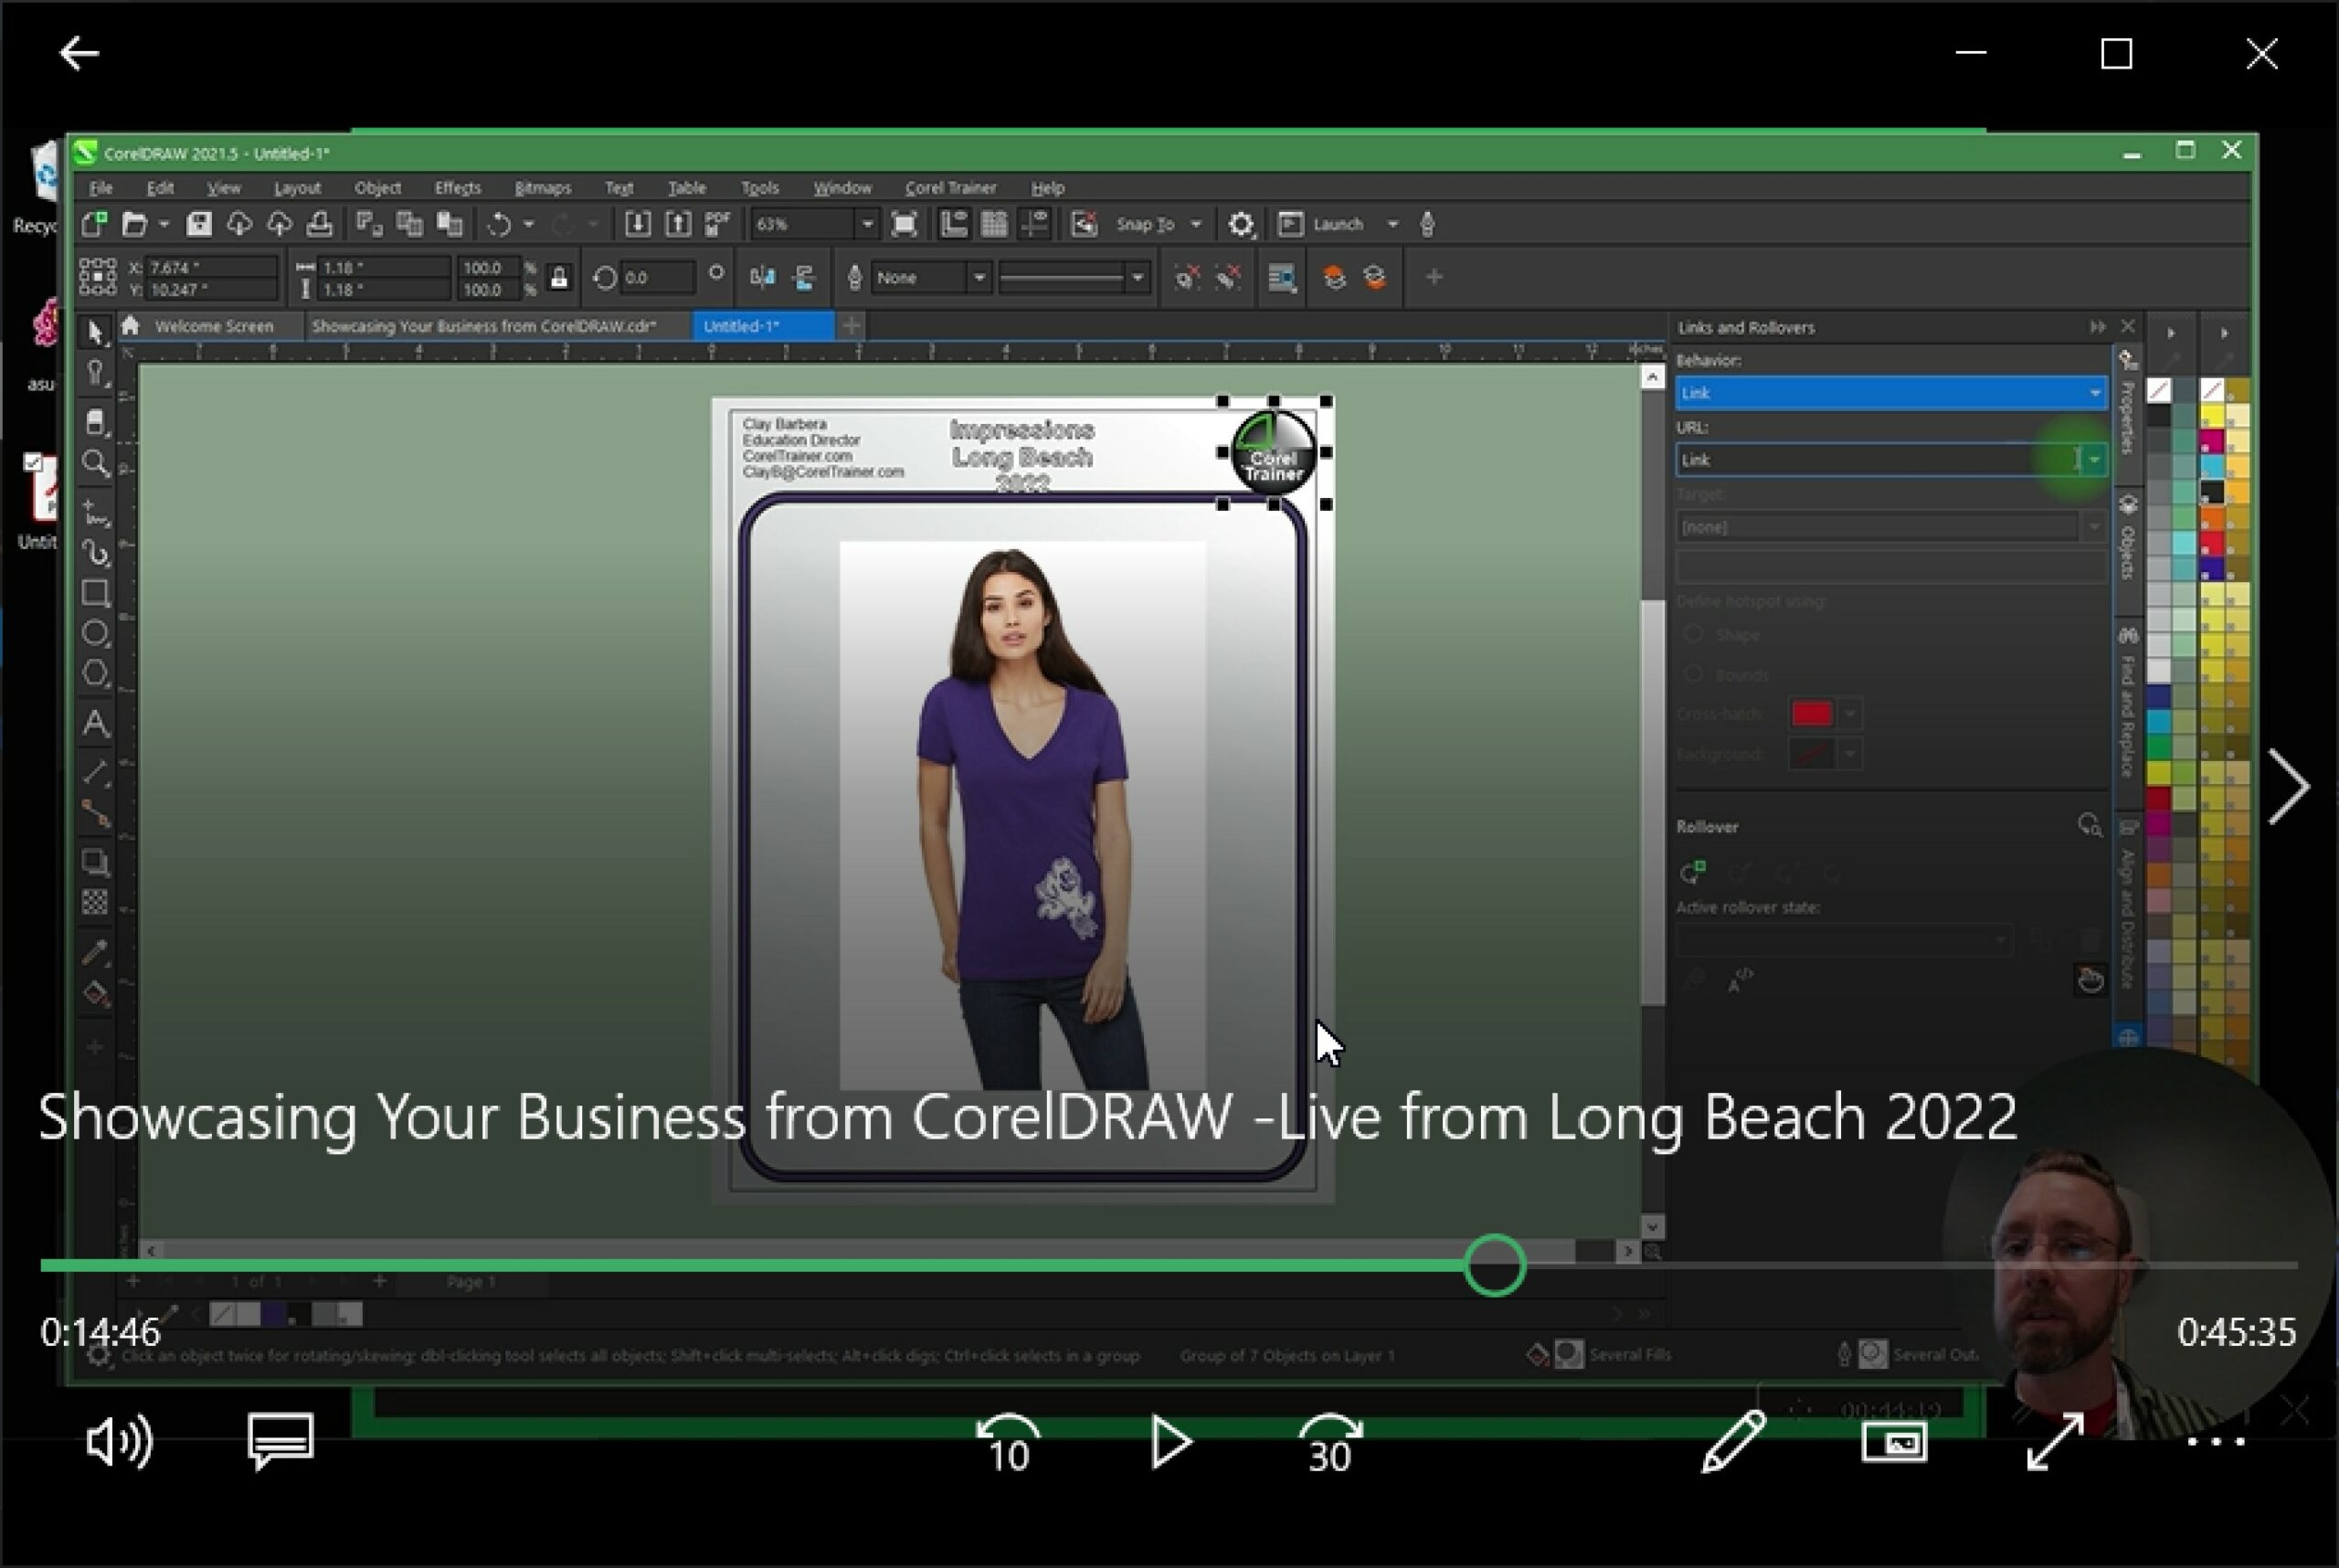The image size is (2339, 1568).
Task: Click the Export icon in standard toolbar
Action: click(678, 224)
